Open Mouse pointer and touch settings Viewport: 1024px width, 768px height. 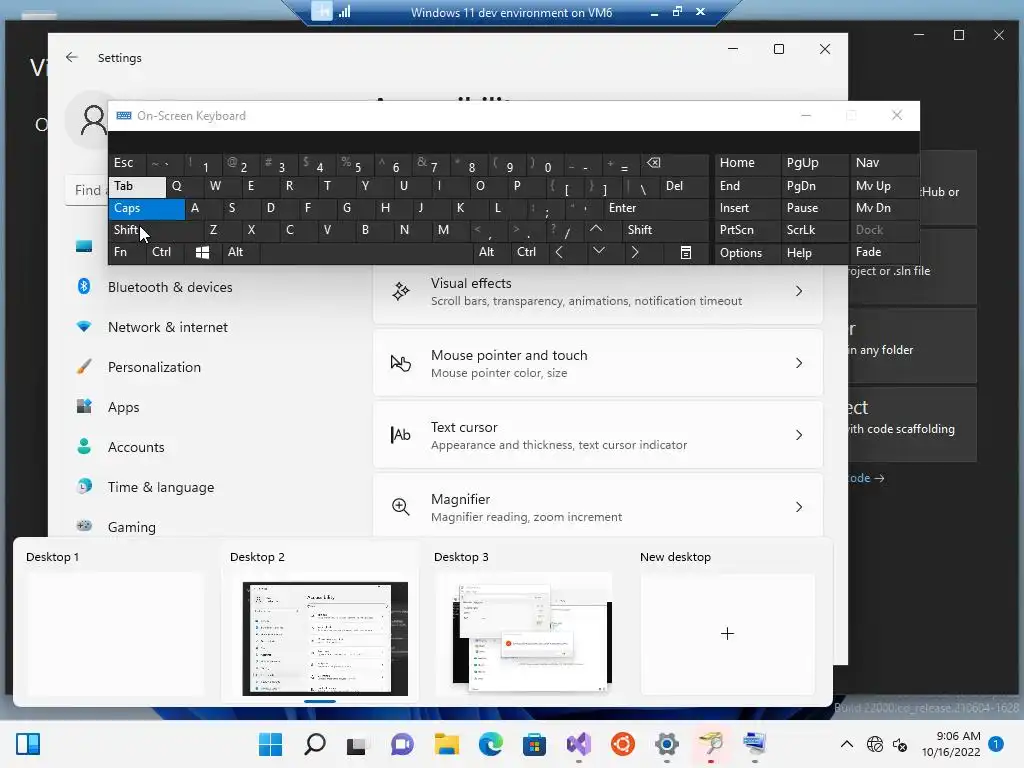598,363
